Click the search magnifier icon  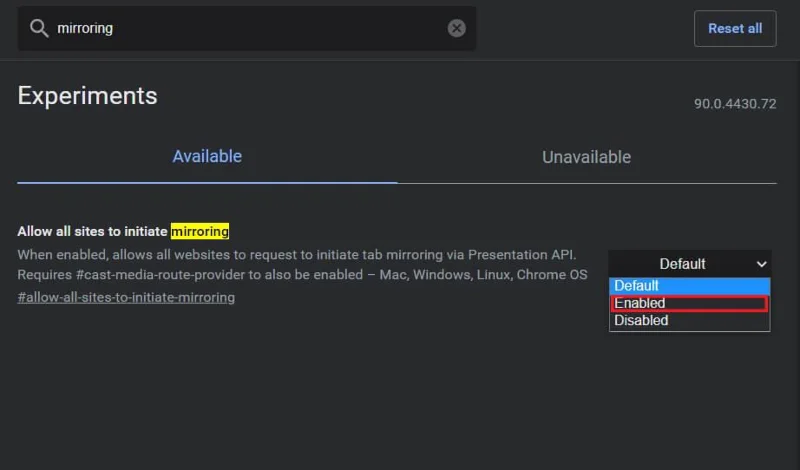[39, 28]
